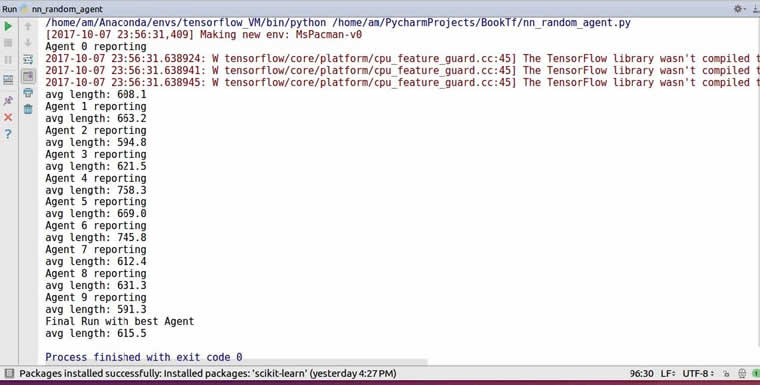Click the 'Agent 8 reporting' line
Screen dimensions: 760x385
tap(95, 273)
